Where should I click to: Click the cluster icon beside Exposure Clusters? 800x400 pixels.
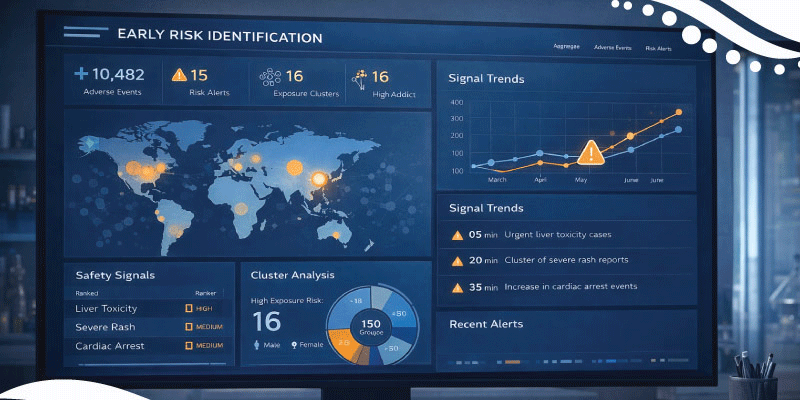tap(270, 77)
